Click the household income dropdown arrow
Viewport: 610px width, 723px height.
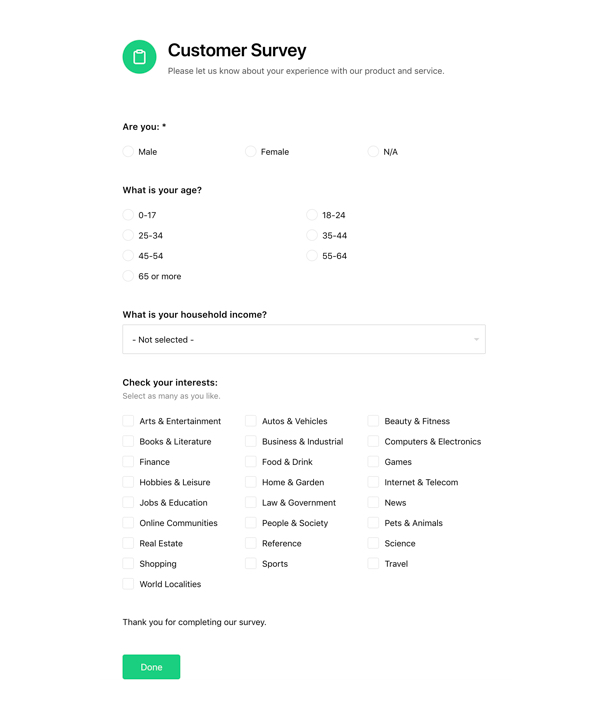click(476, 339)
